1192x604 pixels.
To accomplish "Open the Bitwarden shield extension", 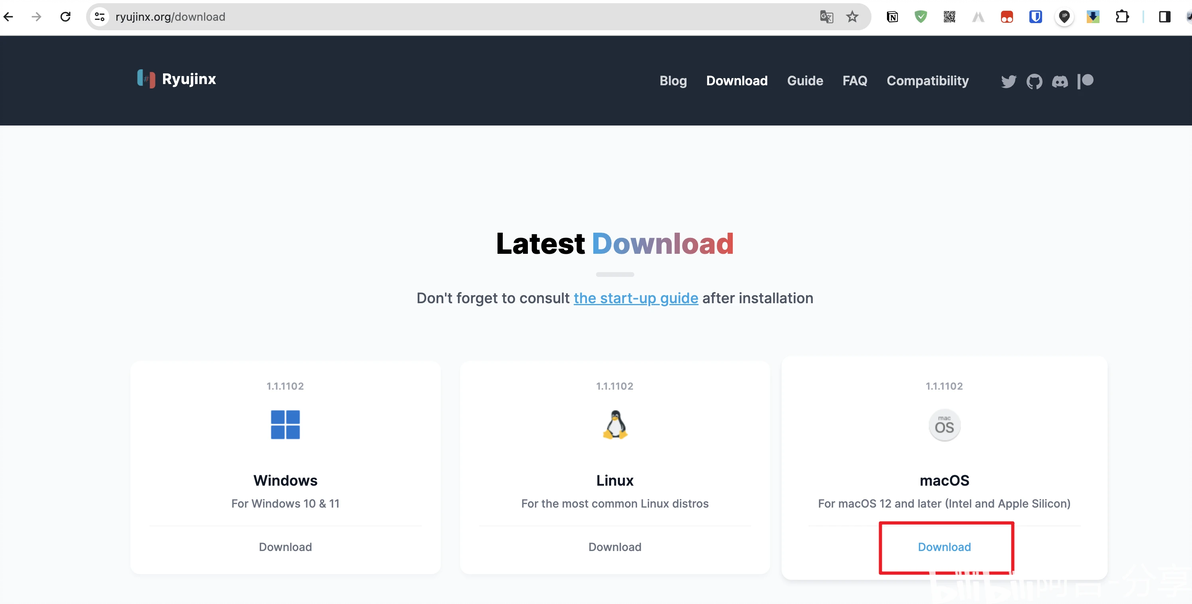I will 1035,17.
